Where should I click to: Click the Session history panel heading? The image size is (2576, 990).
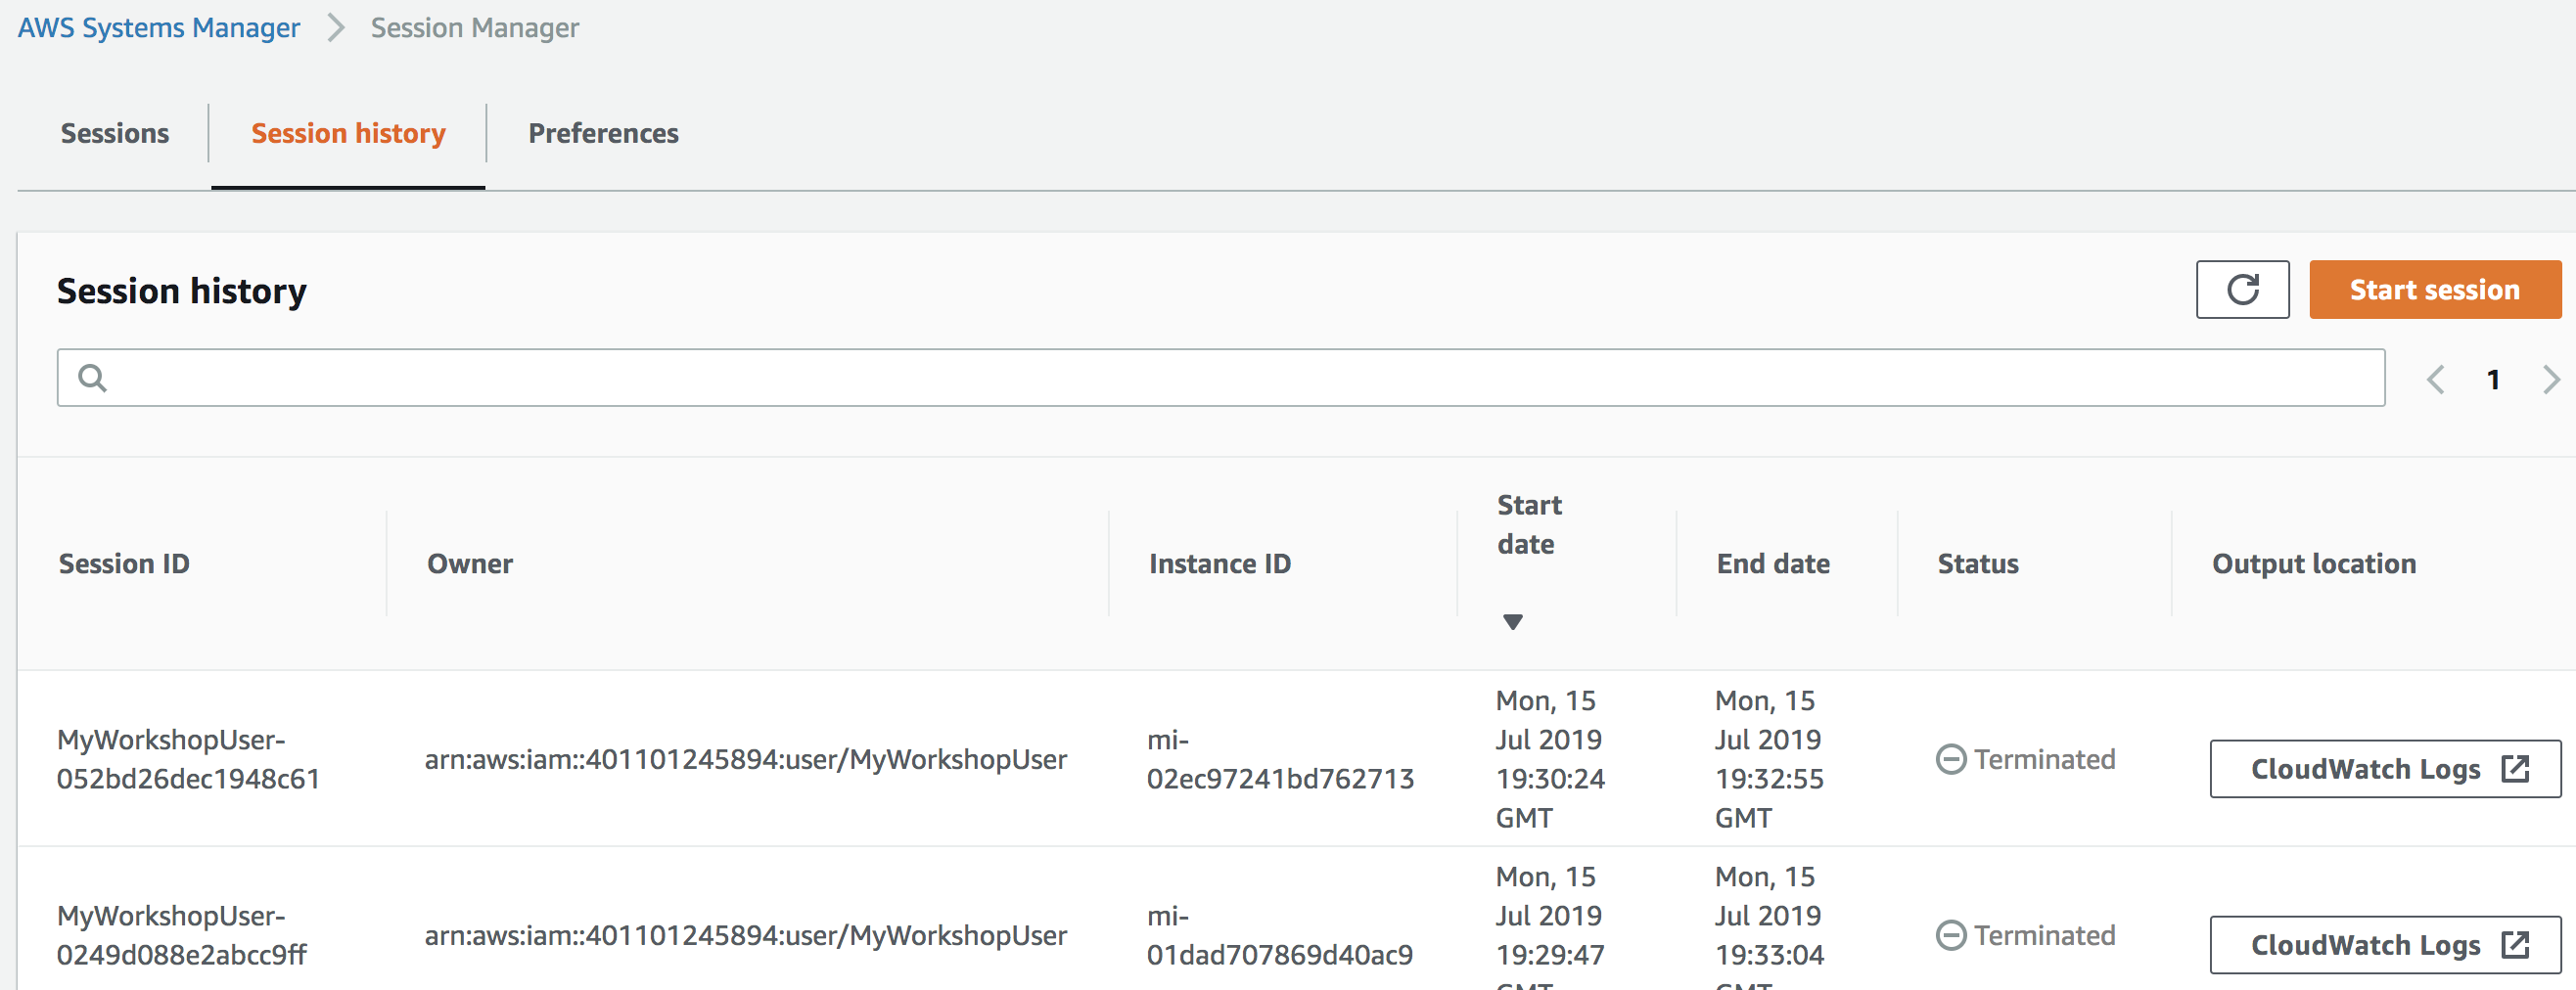pos(182,291)
